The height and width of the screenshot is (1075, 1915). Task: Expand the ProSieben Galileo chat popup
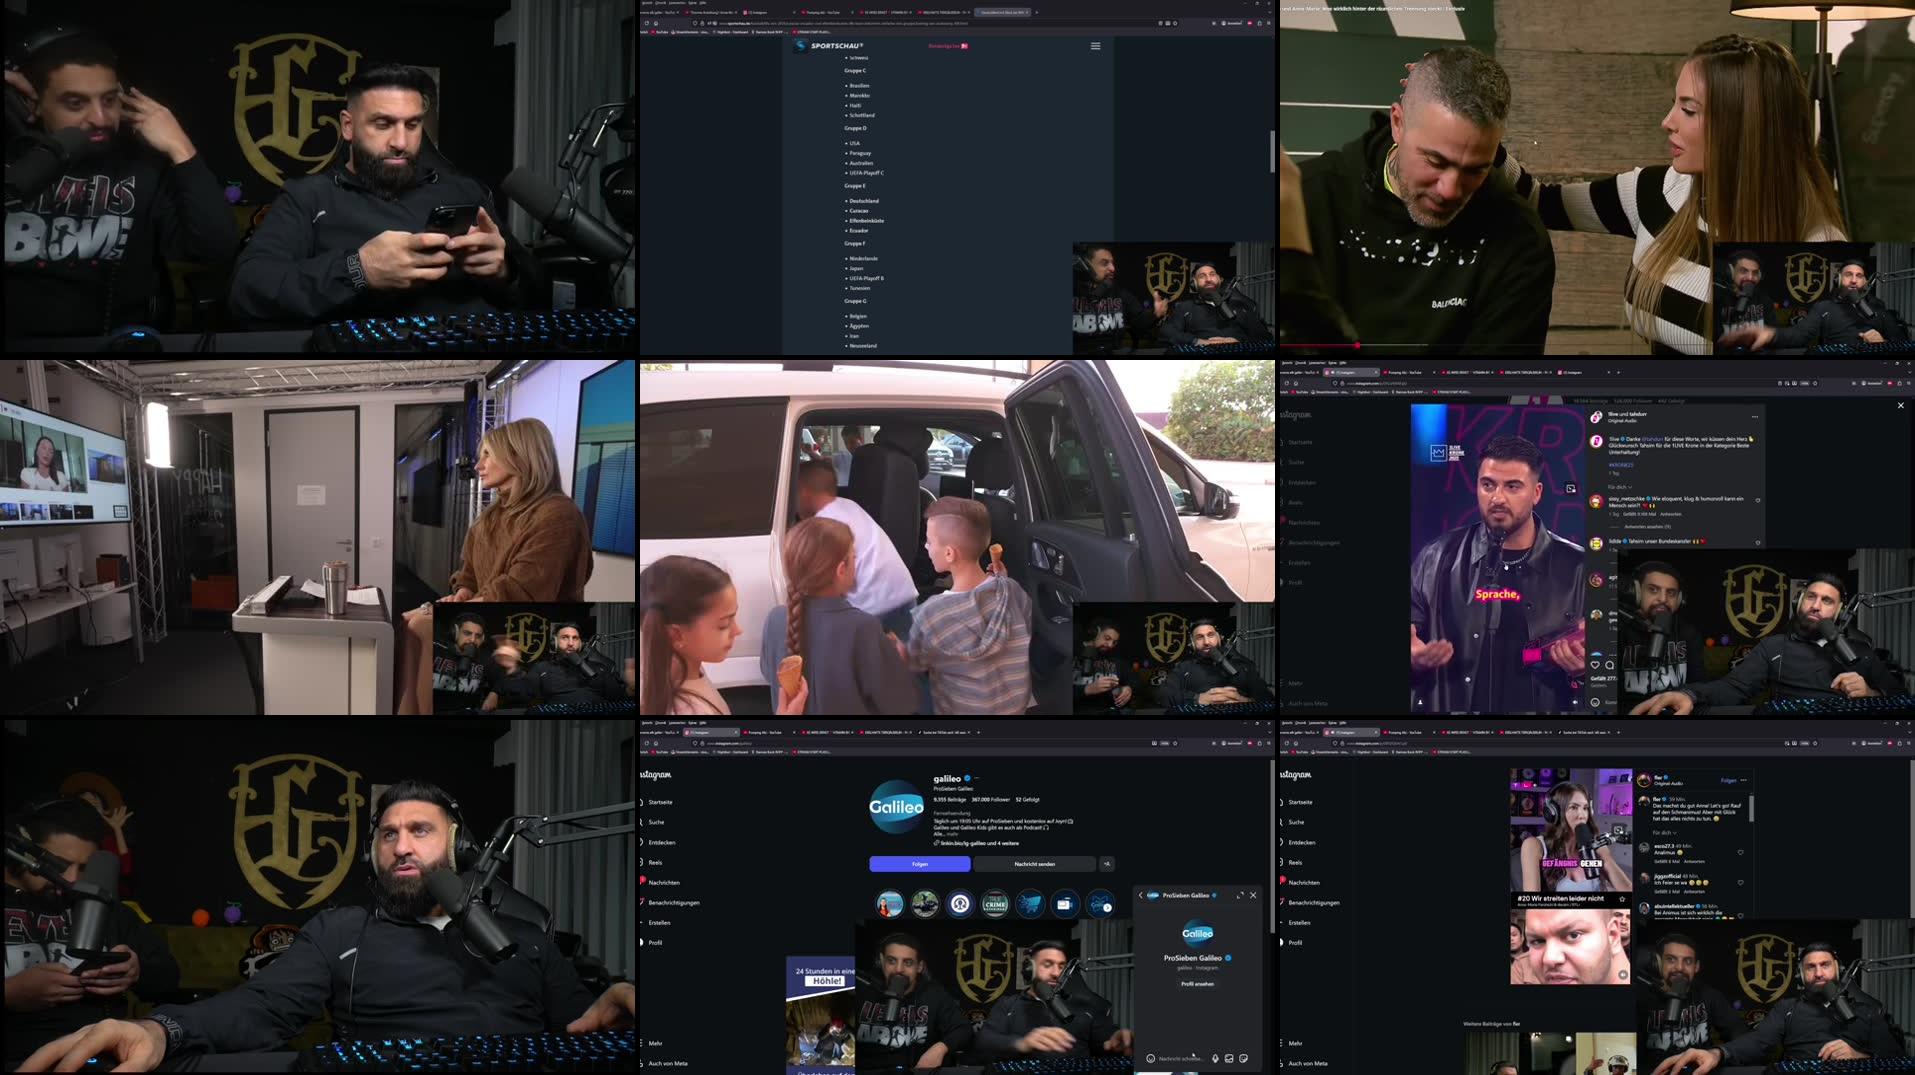click(1240, 895)
